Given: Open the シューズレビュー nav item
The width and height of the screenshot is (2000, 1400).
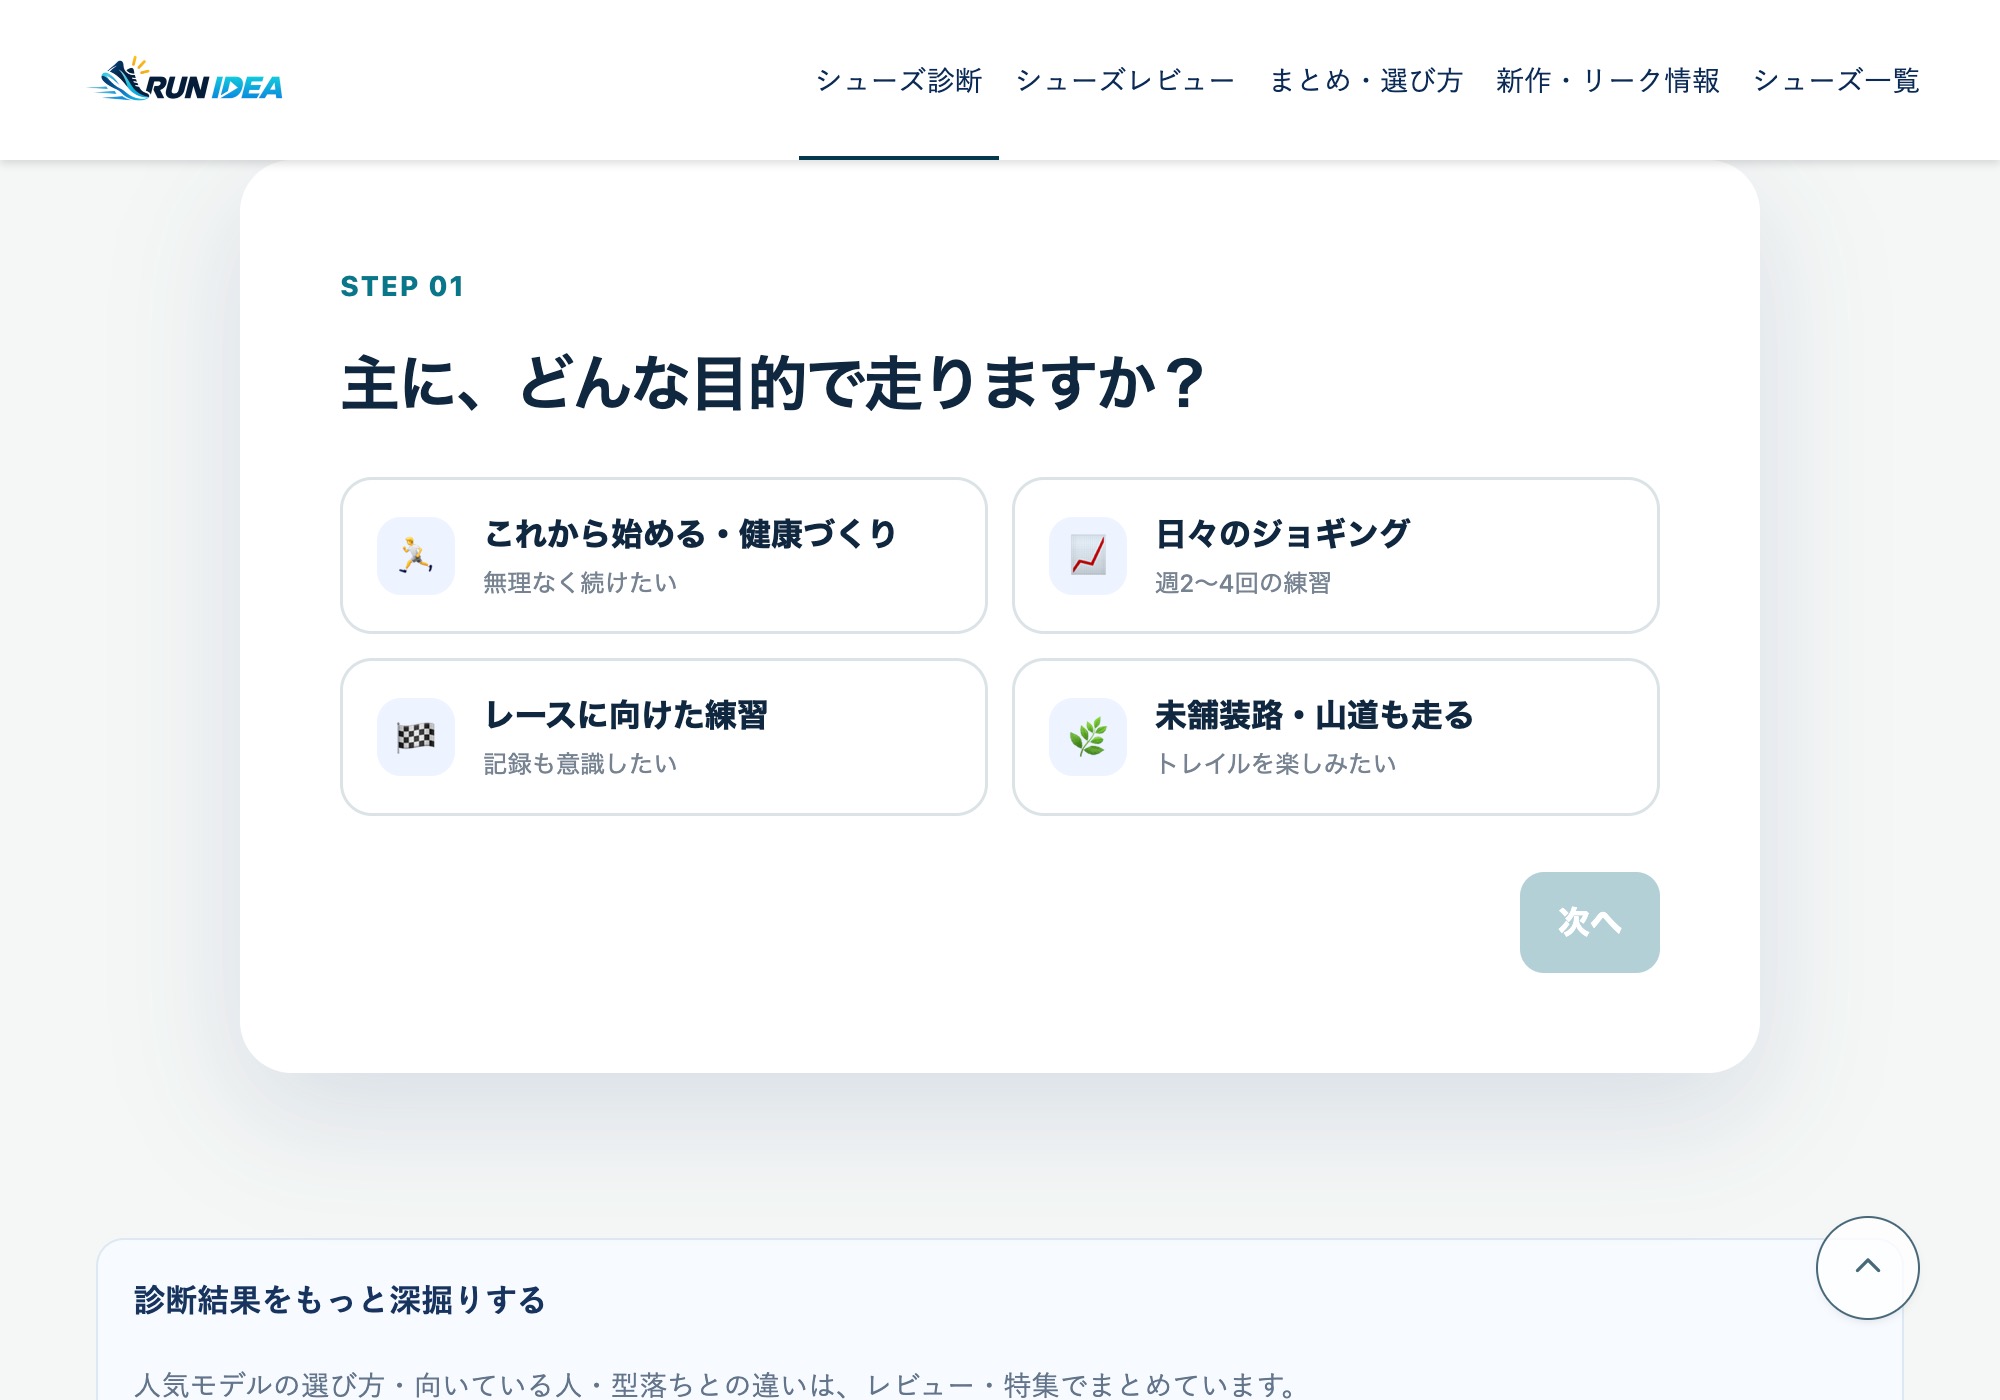Looking at the screenshot, I should point(1125,80).
